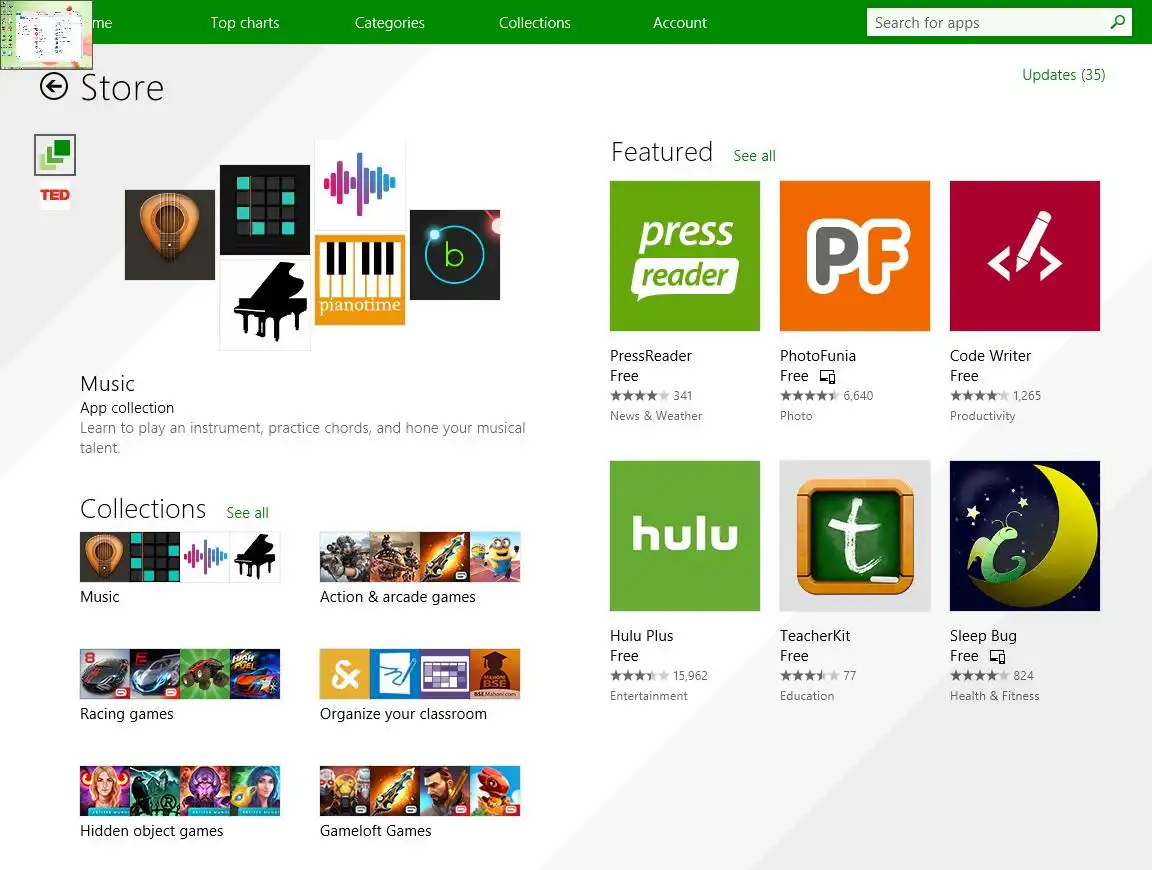Click the Gameloft Games label
This screenshot has width=1152, height=870.
click(x=375, y=831)
